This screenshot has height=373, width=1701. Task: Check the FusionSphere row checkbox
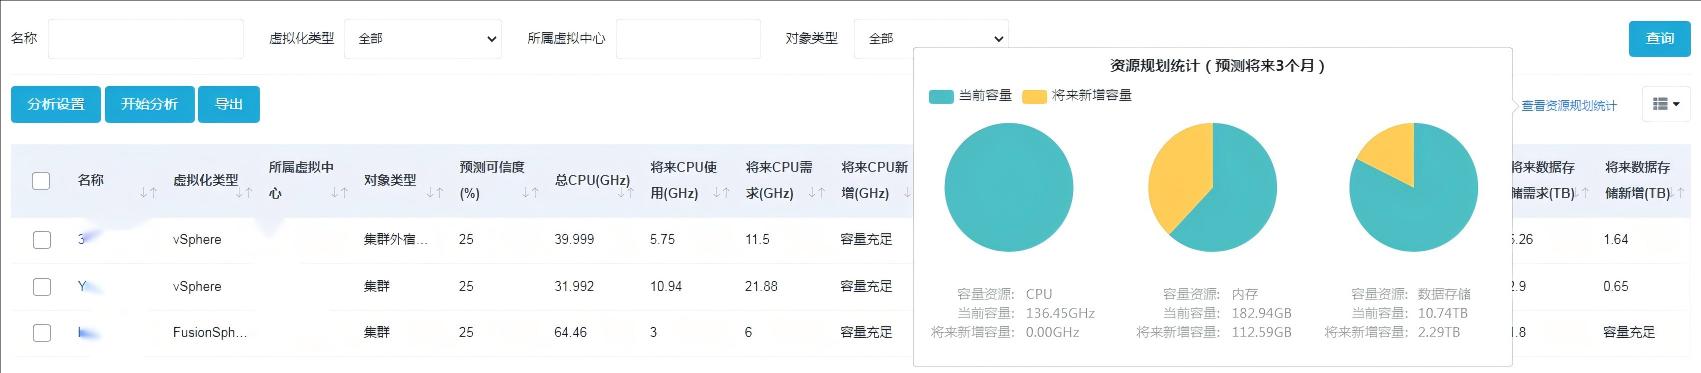pos(41,333)
